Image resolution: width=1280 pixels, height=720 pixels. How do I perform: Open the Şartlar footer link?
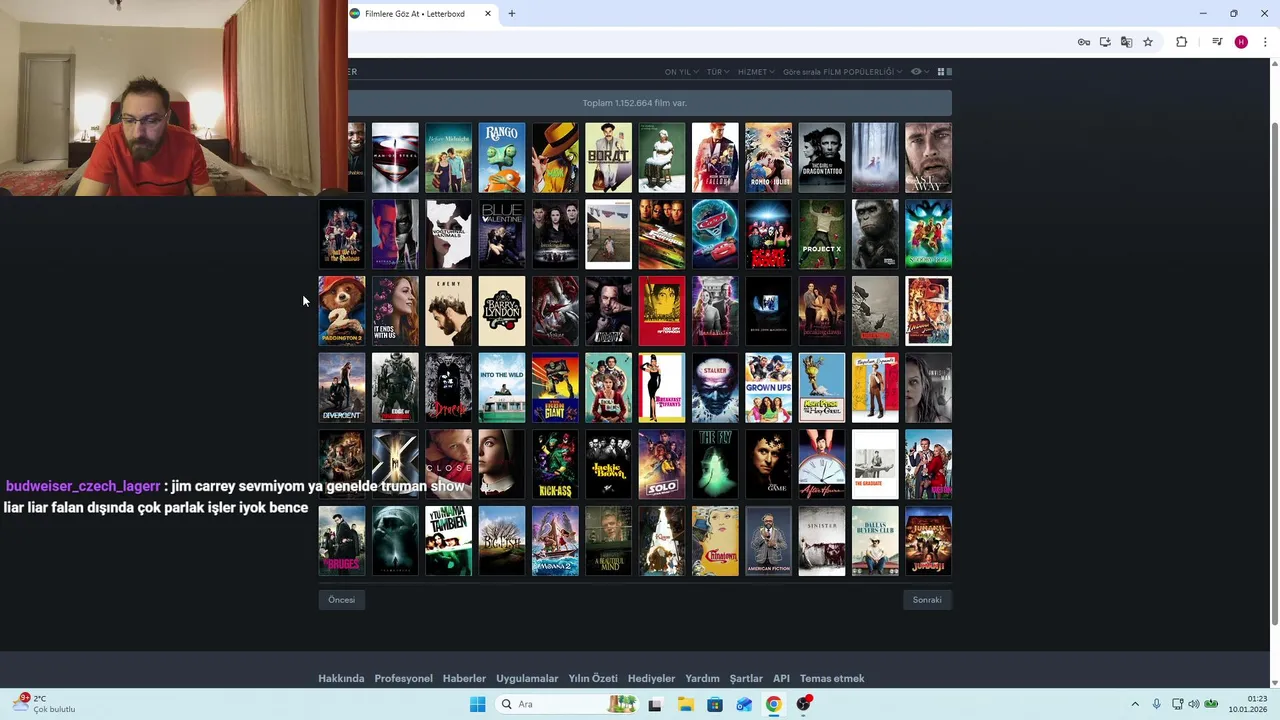[746, 678]
